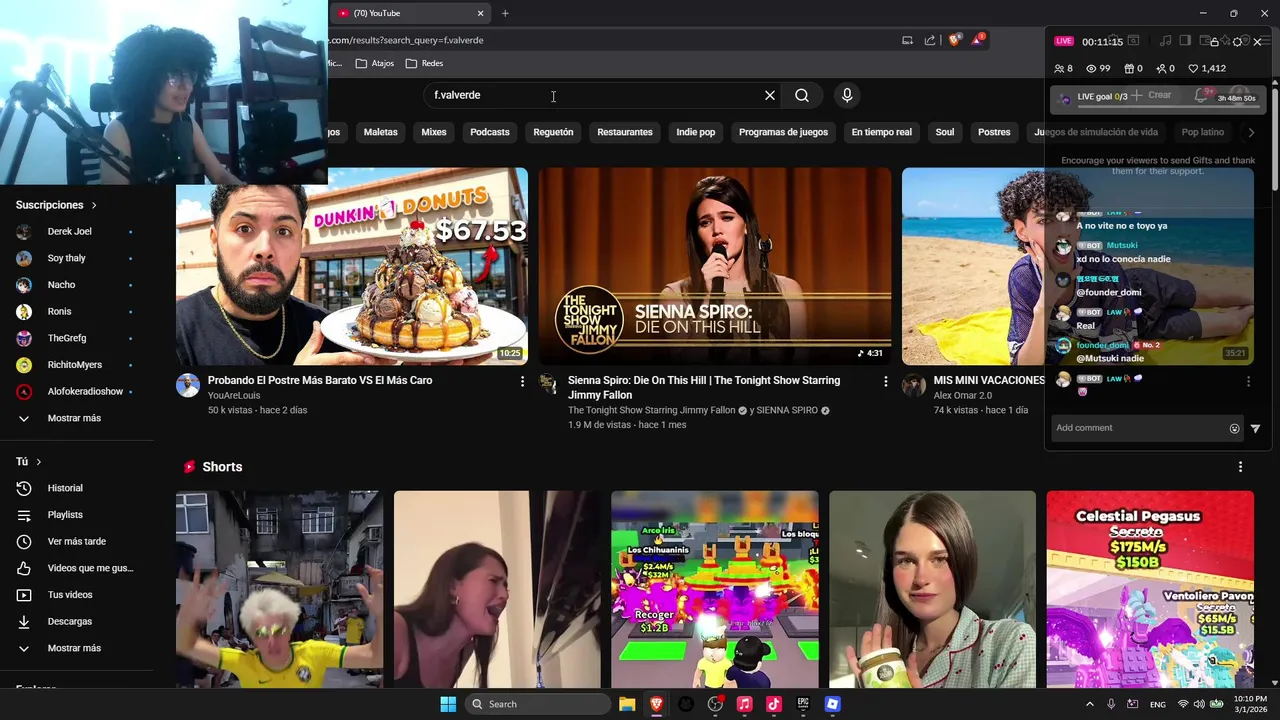Play the Celestial Pegasus short
Viewport: 1280px width, 720px height.
click(1150, 589)
